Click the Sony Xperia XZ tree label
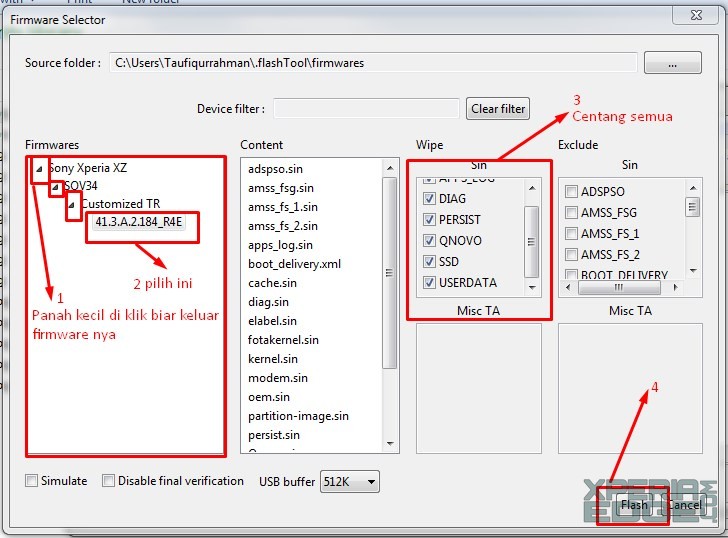Image resolution: width=728 pixels, height=538 pixels. tap(88, 168)
